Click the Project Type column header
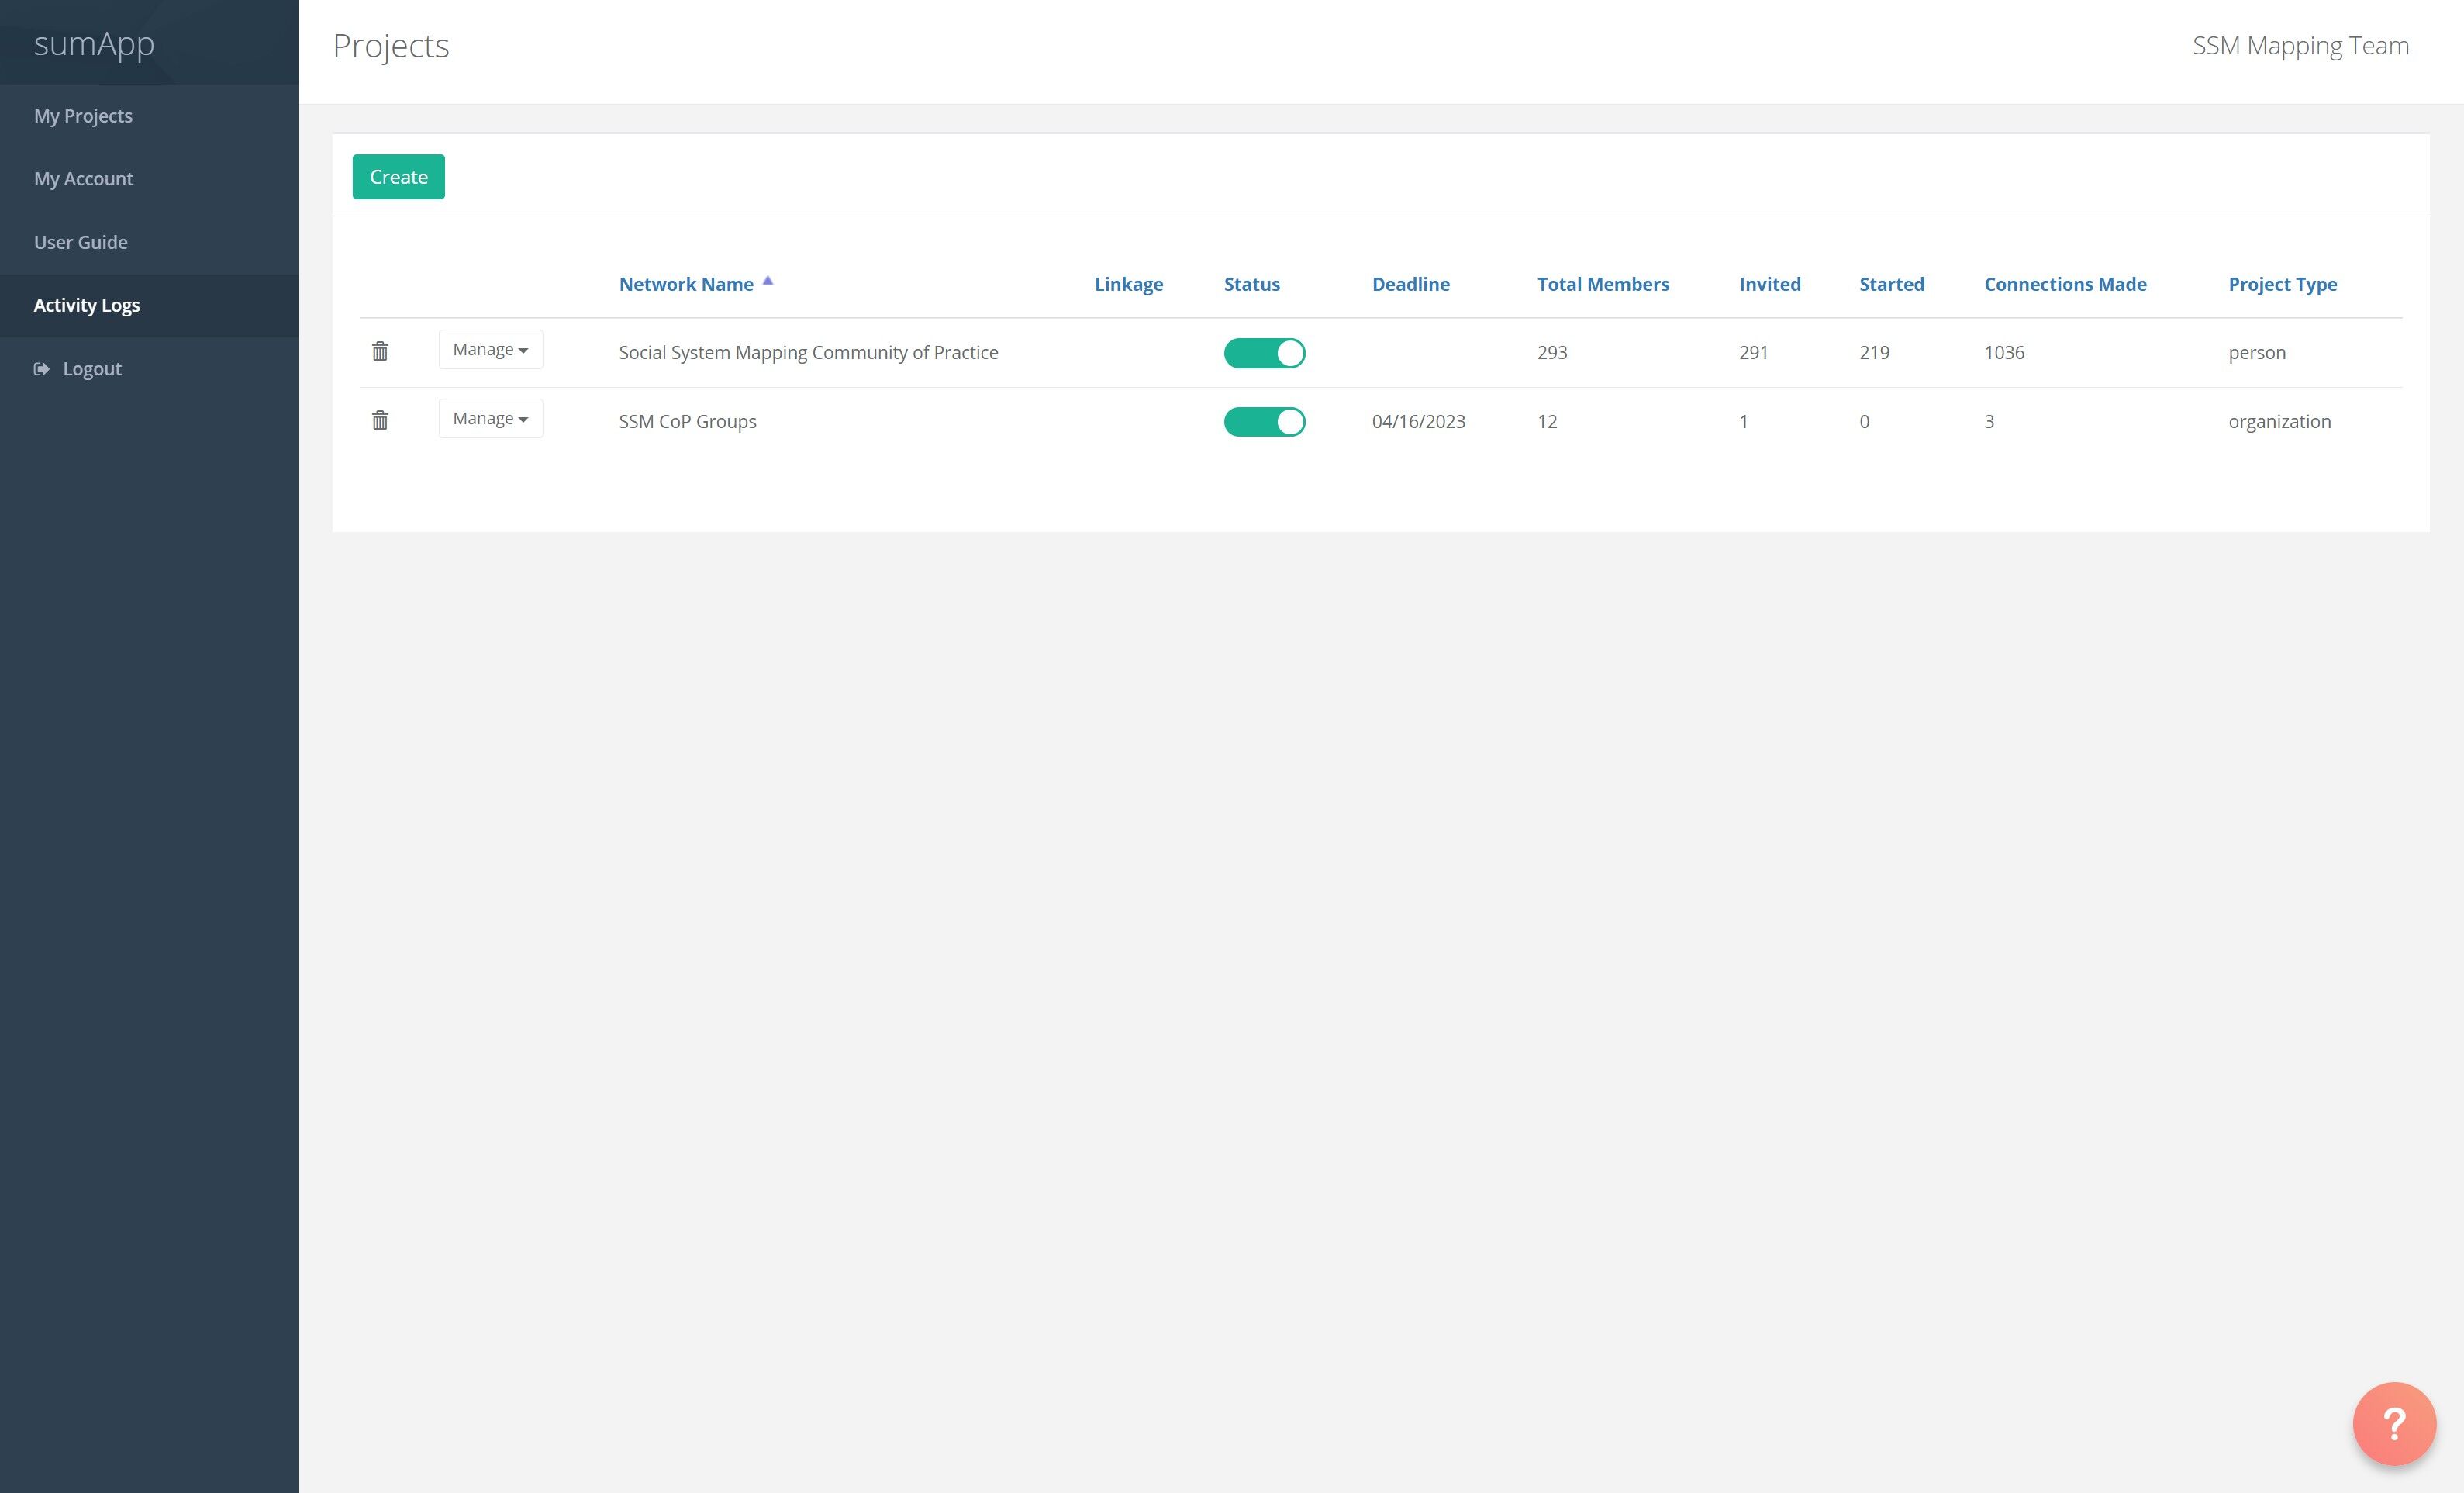The image size is (2464, 1493). click(2282, 284)
